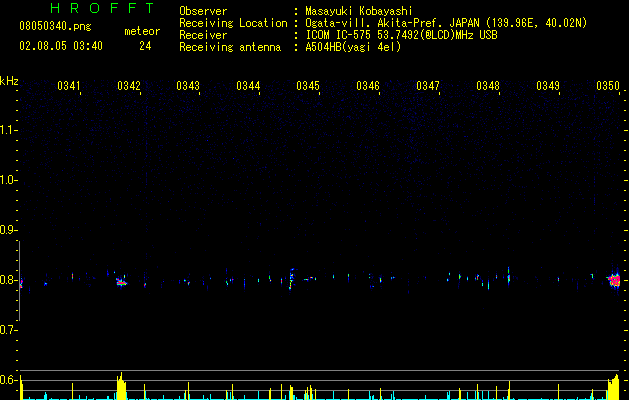Click the 0.6 kHz frequency label

(8, 380)
